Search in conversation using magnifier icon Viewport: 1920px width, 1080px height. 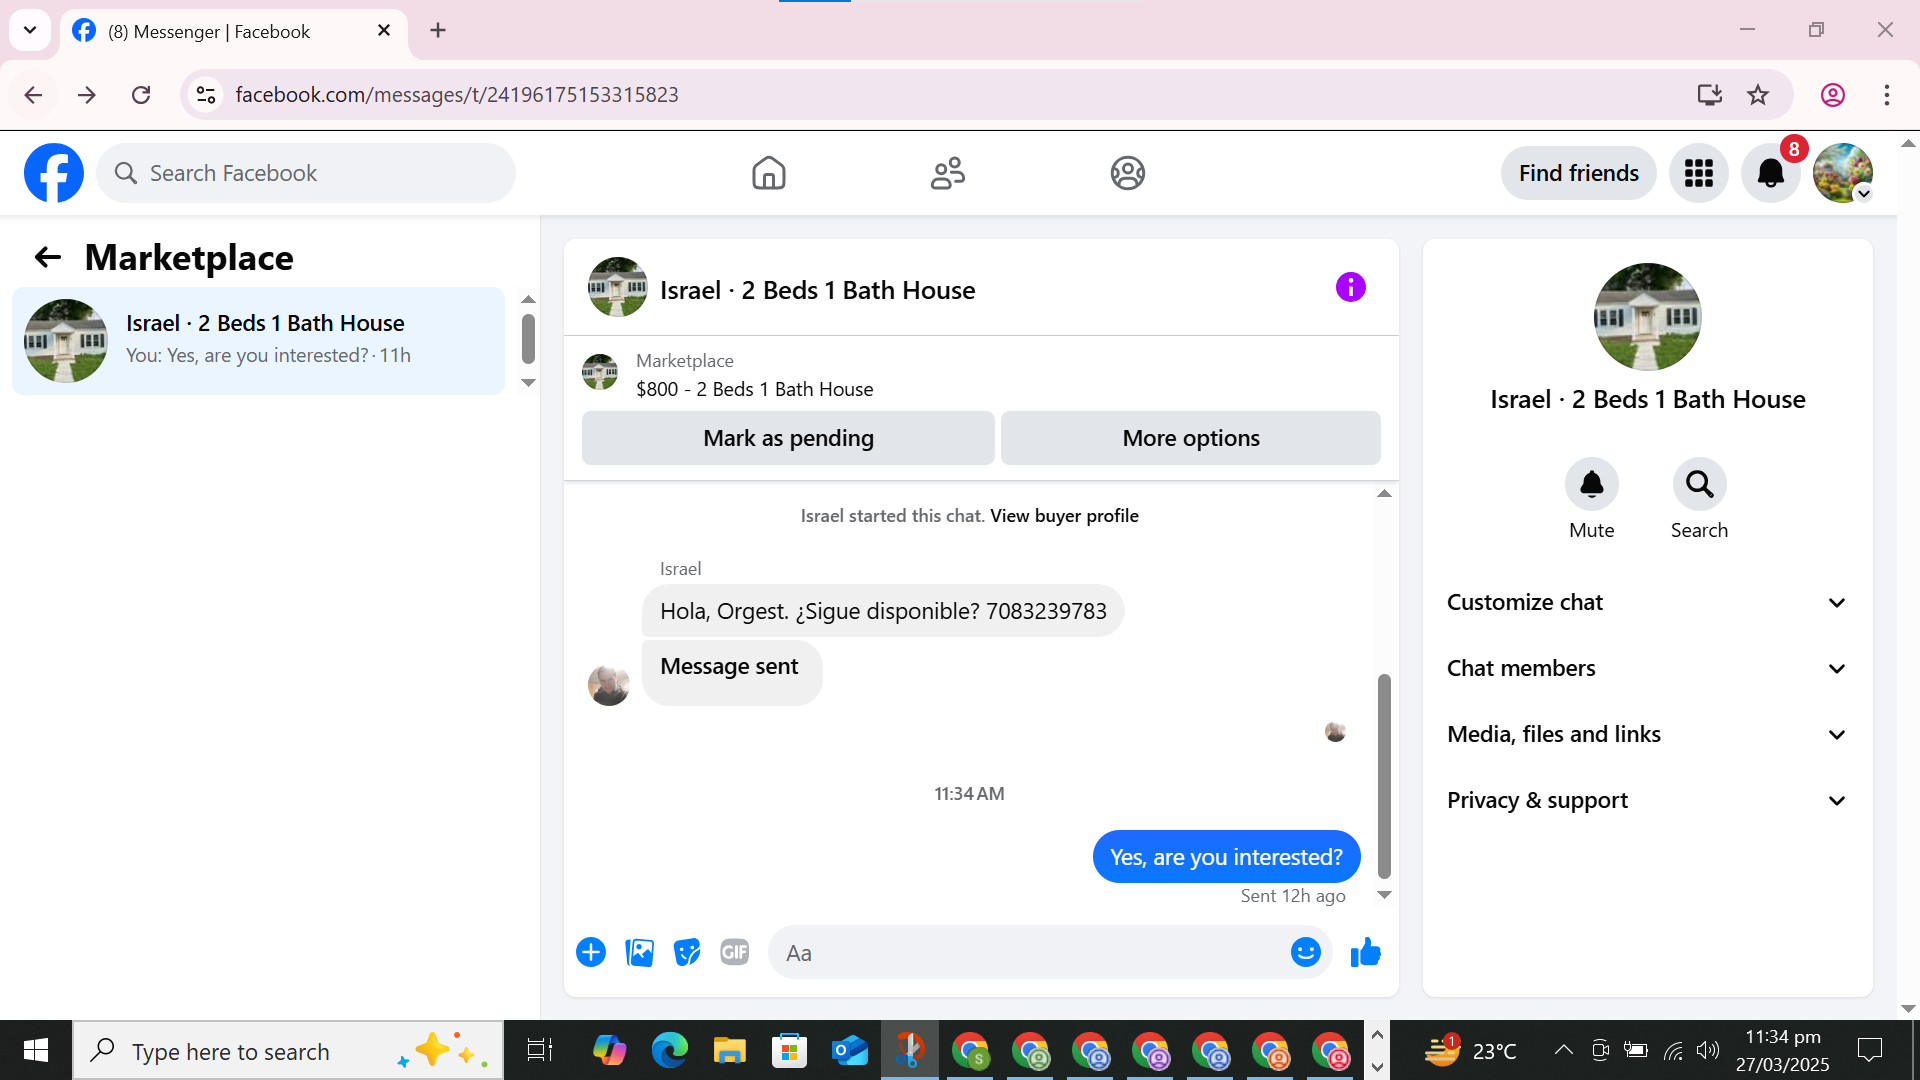click(x=1699, y=485)
